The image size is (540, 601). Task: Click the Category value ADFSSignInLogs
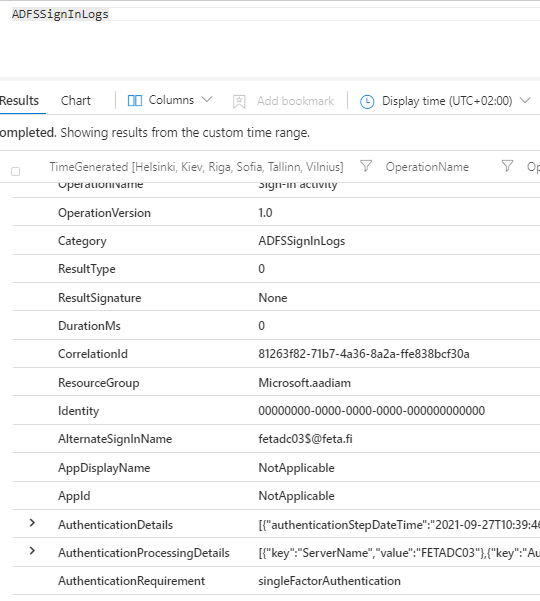[x=302, y=241]
